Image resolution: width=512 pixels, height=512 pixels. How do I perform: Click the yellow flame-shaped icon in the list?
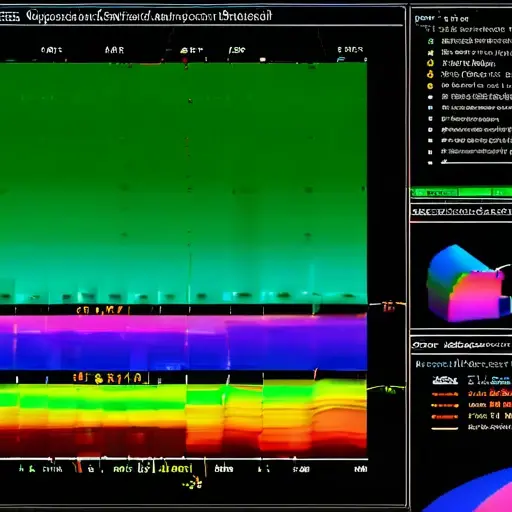click(x=430, y=74)
